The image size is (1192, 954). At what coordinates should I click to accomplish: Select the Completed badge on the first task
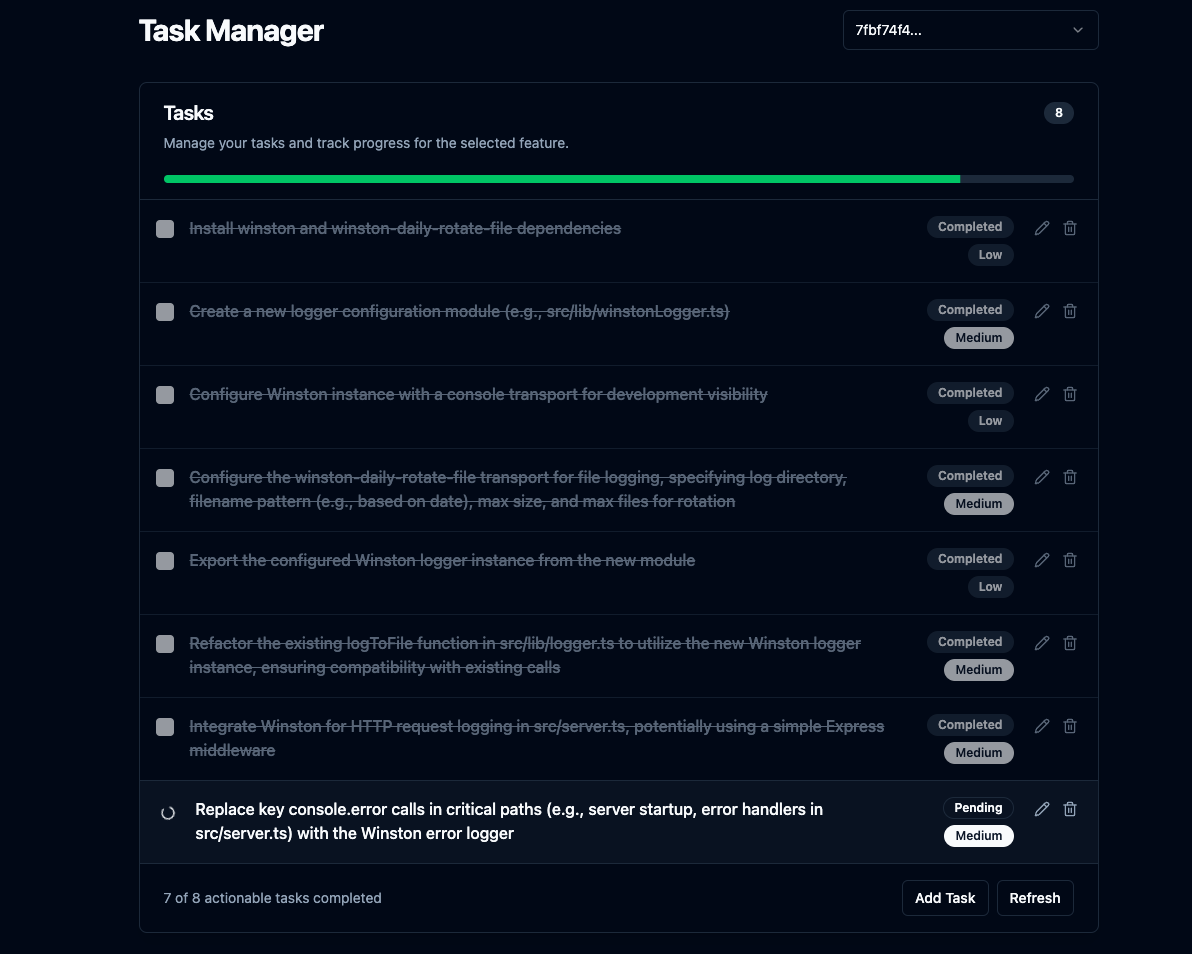tap(970, 227)
